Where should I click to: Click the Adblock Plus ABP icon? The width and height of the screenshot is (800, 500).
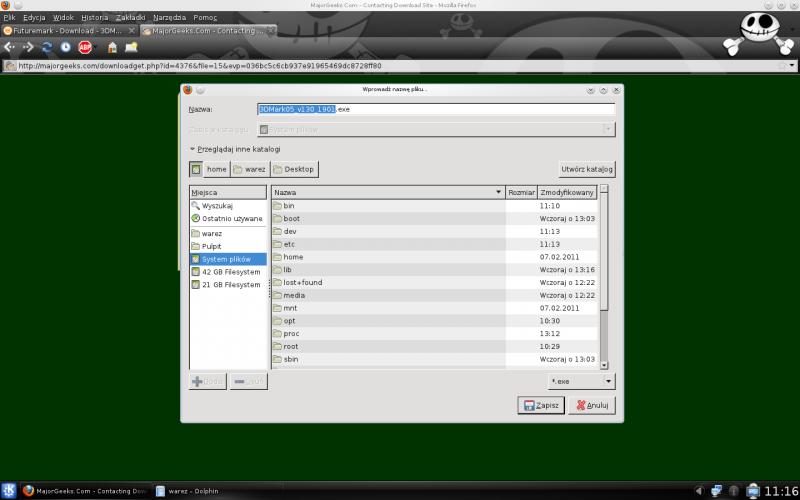point(85,47)
